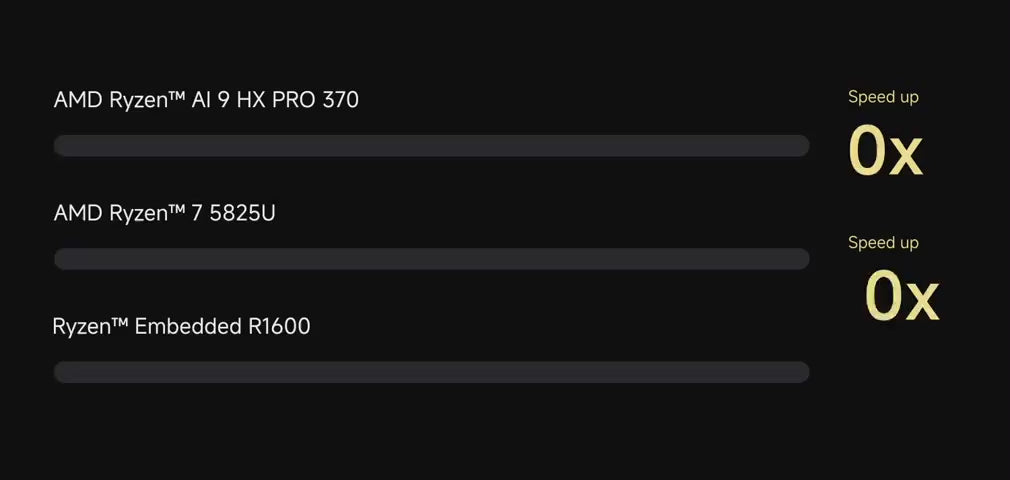The image size is (1010, 480).
Task: Click the left end of the Ryzen 7 5825U bar
Action: click(x=62, y=259)
